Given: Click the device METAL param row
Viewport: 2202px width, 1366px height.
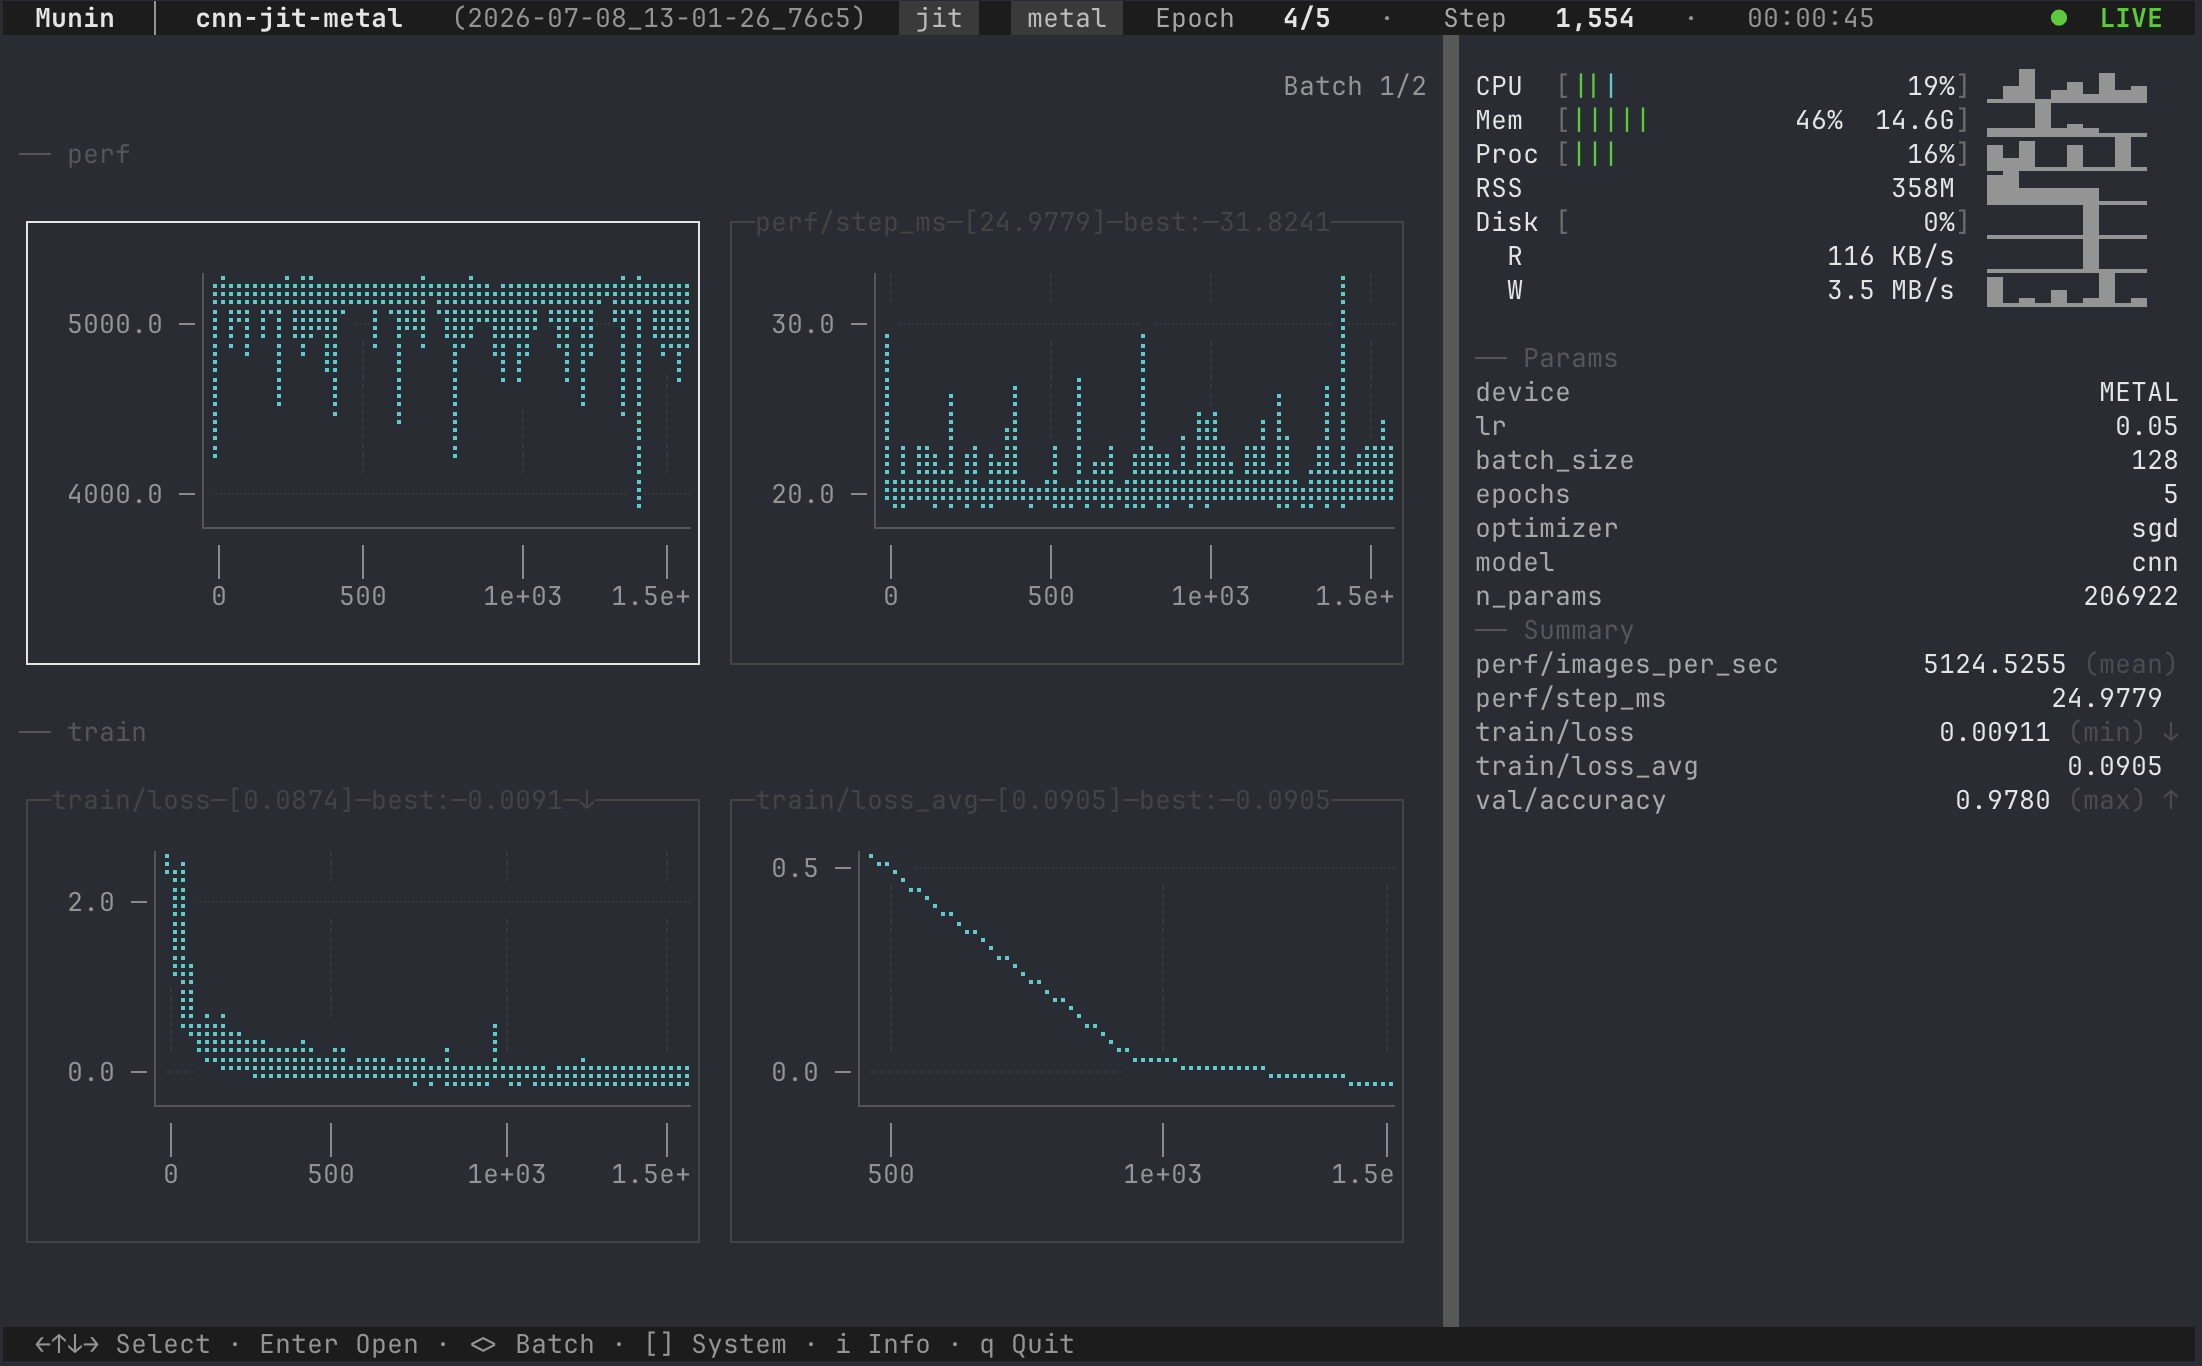Looking at the screenshot, I should click(1827, 392).
